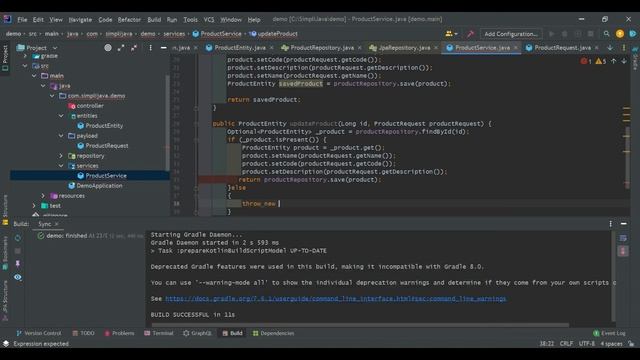Select DemoApplication in project tree

click(x=99, y=186)
